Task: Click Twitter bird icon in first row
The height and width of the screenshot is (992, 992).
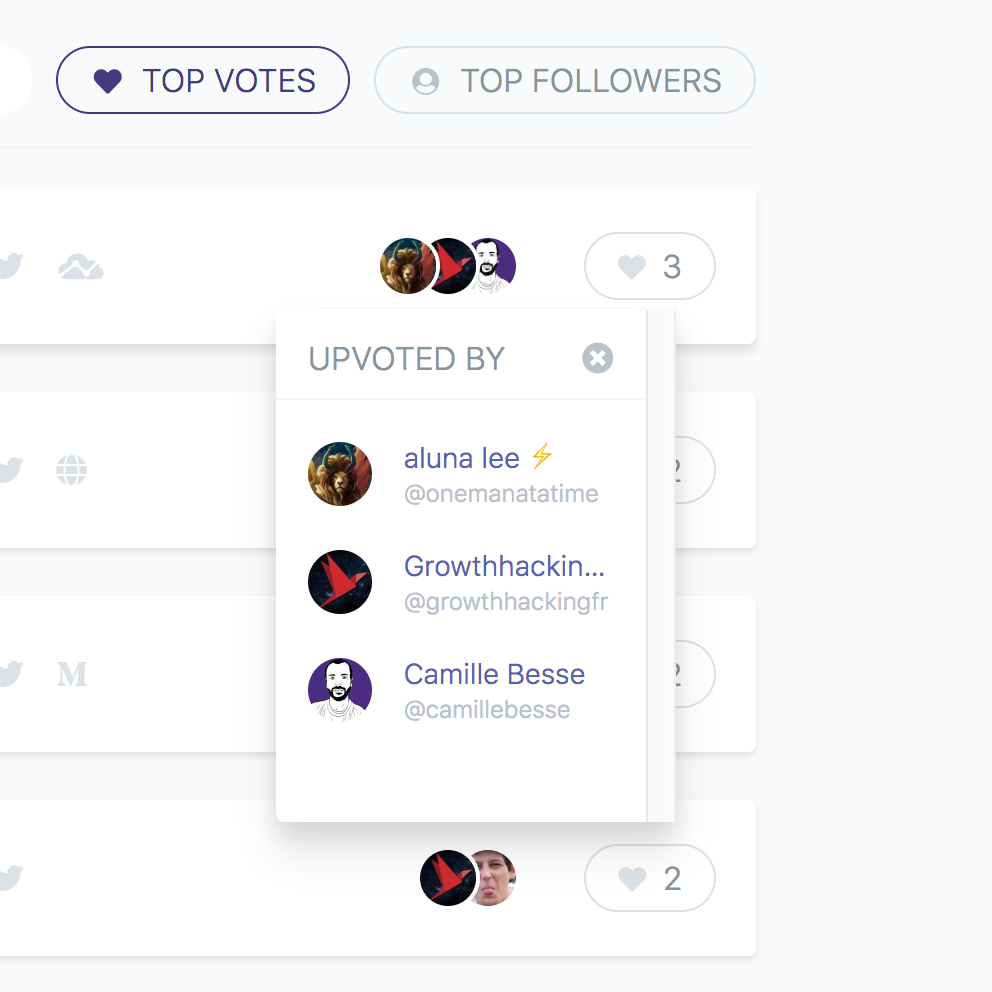Action: tap(10, 266)
